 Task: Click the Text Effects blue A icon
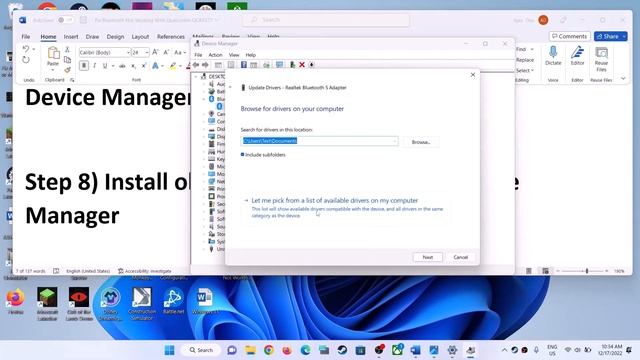coord(155,66)
